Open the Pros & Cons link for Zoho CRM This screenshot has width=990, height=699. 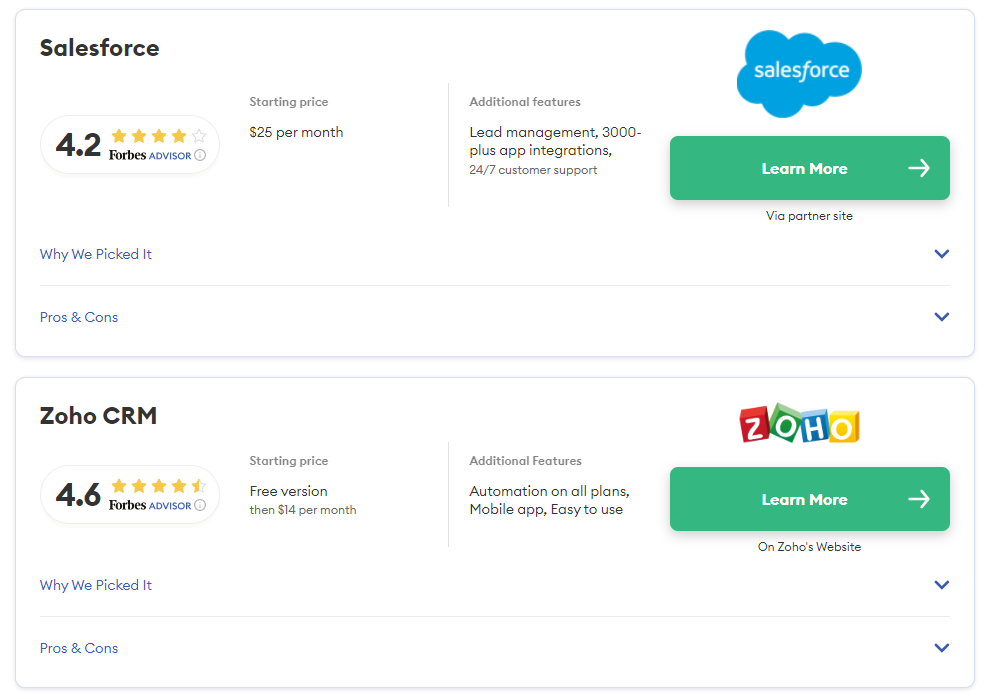coord(79,647)
